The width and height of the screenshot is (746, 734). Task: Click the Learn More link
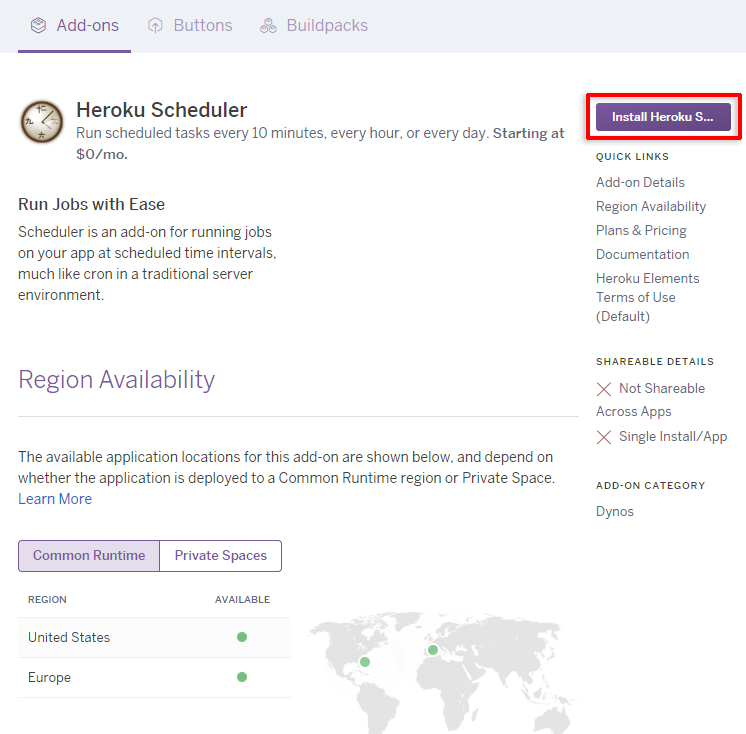(x=55, y=499)
